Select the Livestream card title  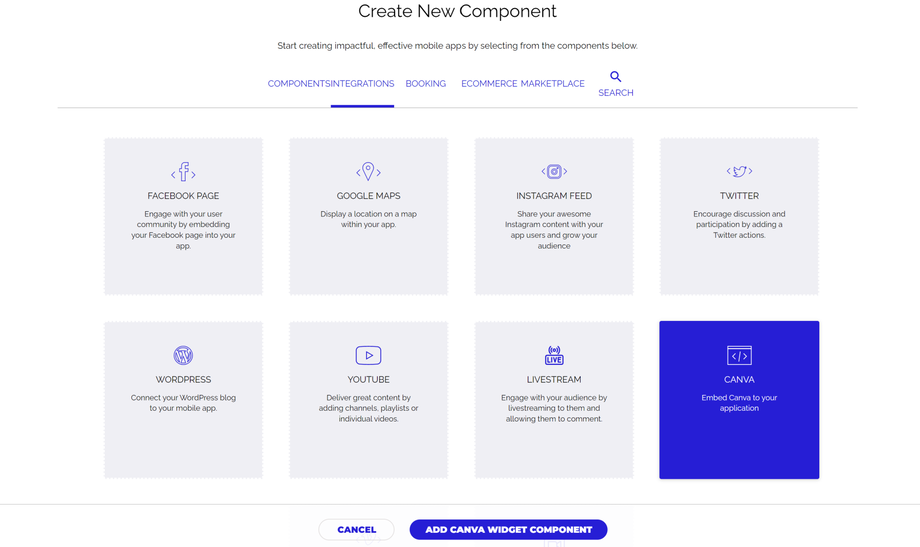[x=554, y=380]
